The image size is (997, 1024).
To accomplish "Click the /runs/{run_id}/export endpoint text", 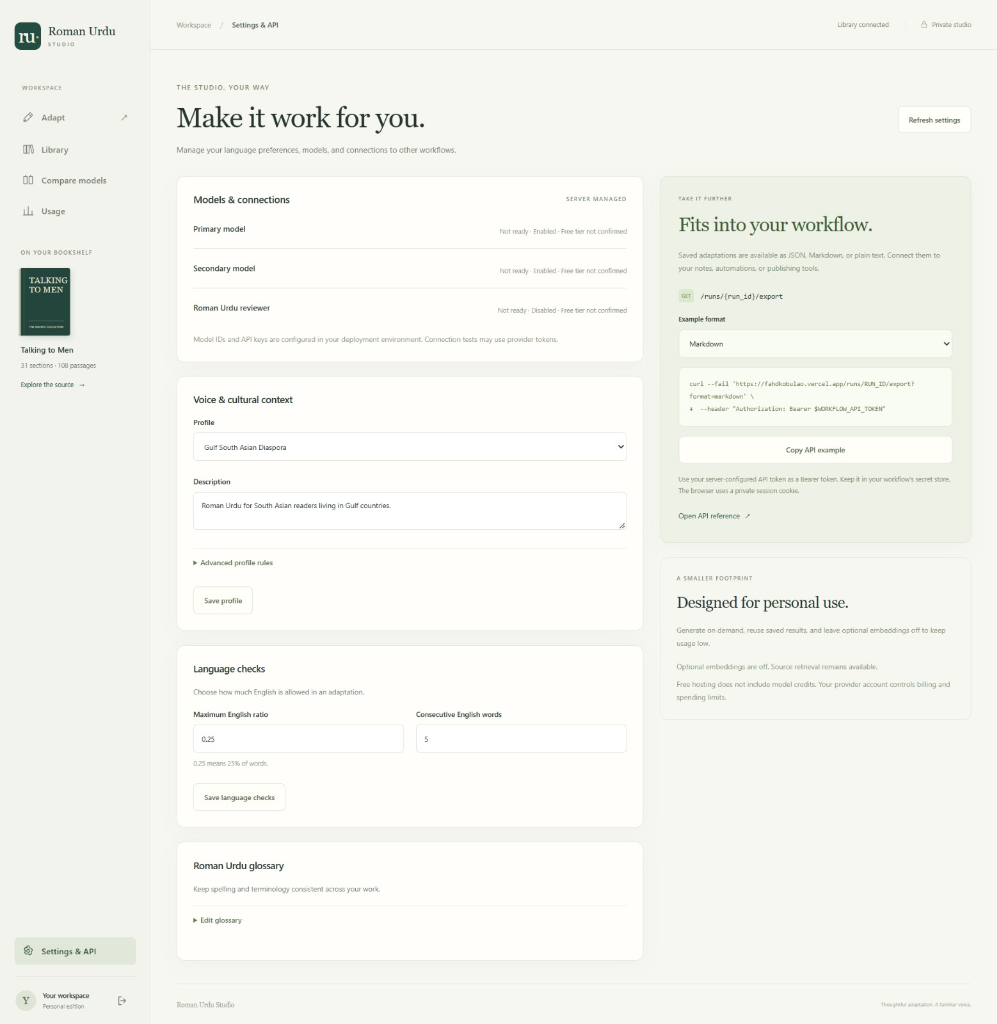I will (742, 296).
